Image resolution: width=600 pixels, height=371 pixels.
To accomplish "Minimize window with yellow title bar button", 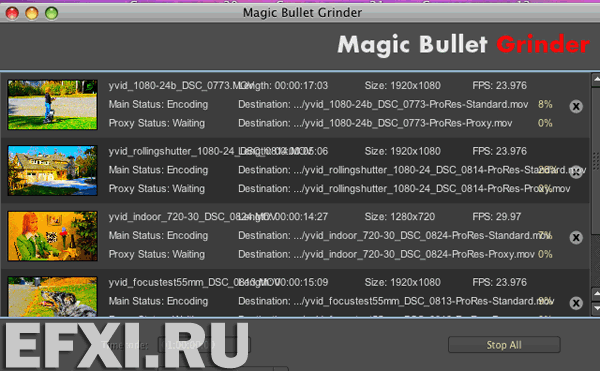I will click(x=32, y=13).
